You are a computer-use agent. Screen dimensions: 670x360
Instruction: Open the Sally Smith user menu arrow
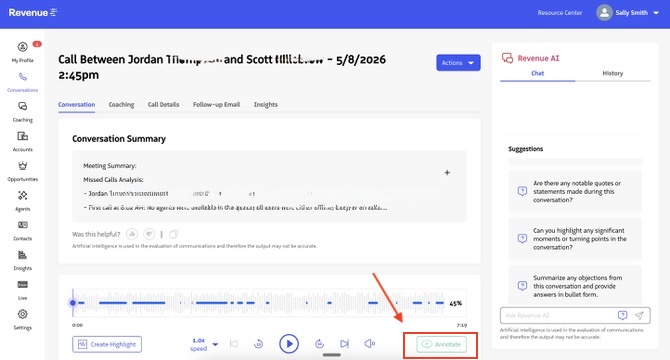tap(656, 13)
